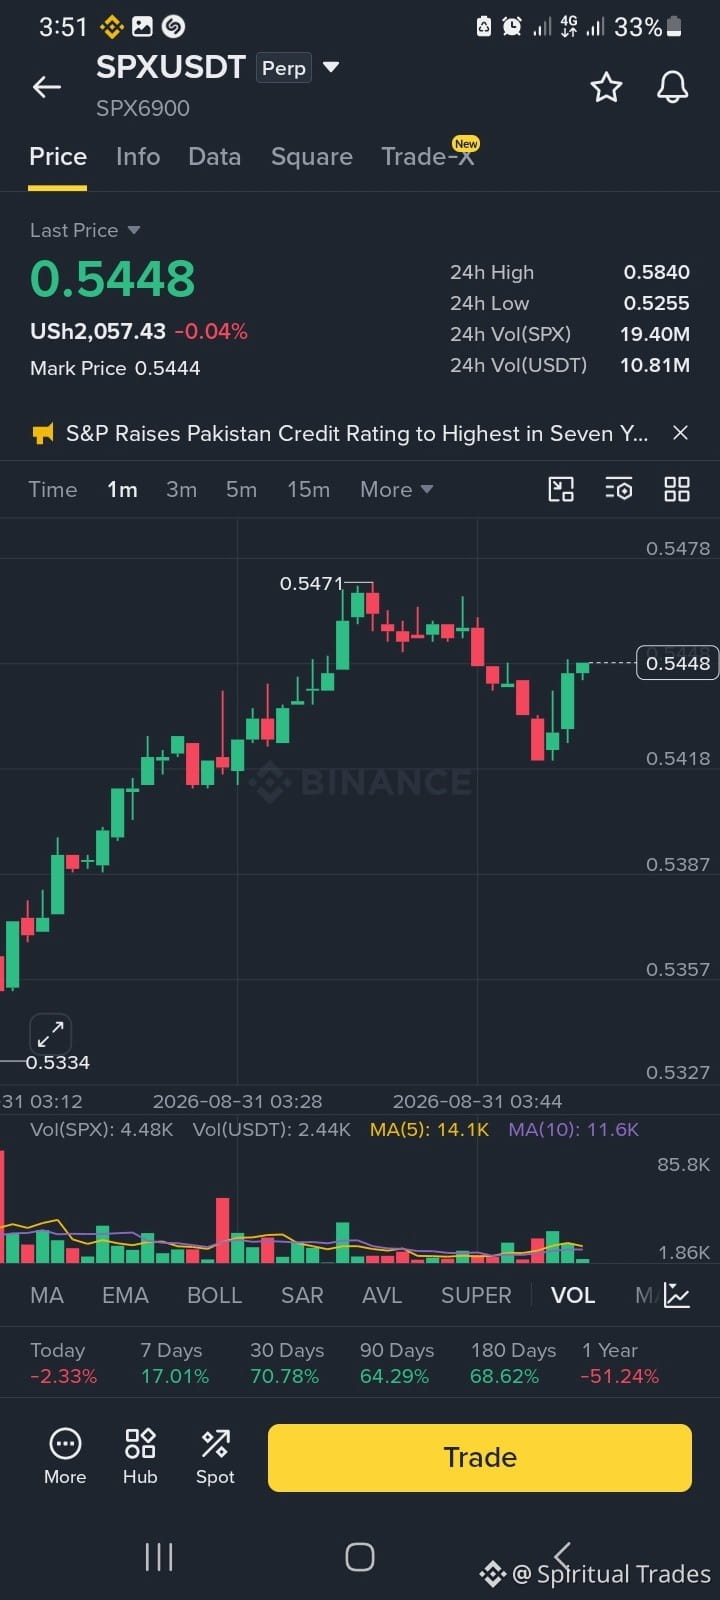Screen dimensions: 720x1600
Task: Switch to Spot trading
Action: click(x=215, y=1456)
